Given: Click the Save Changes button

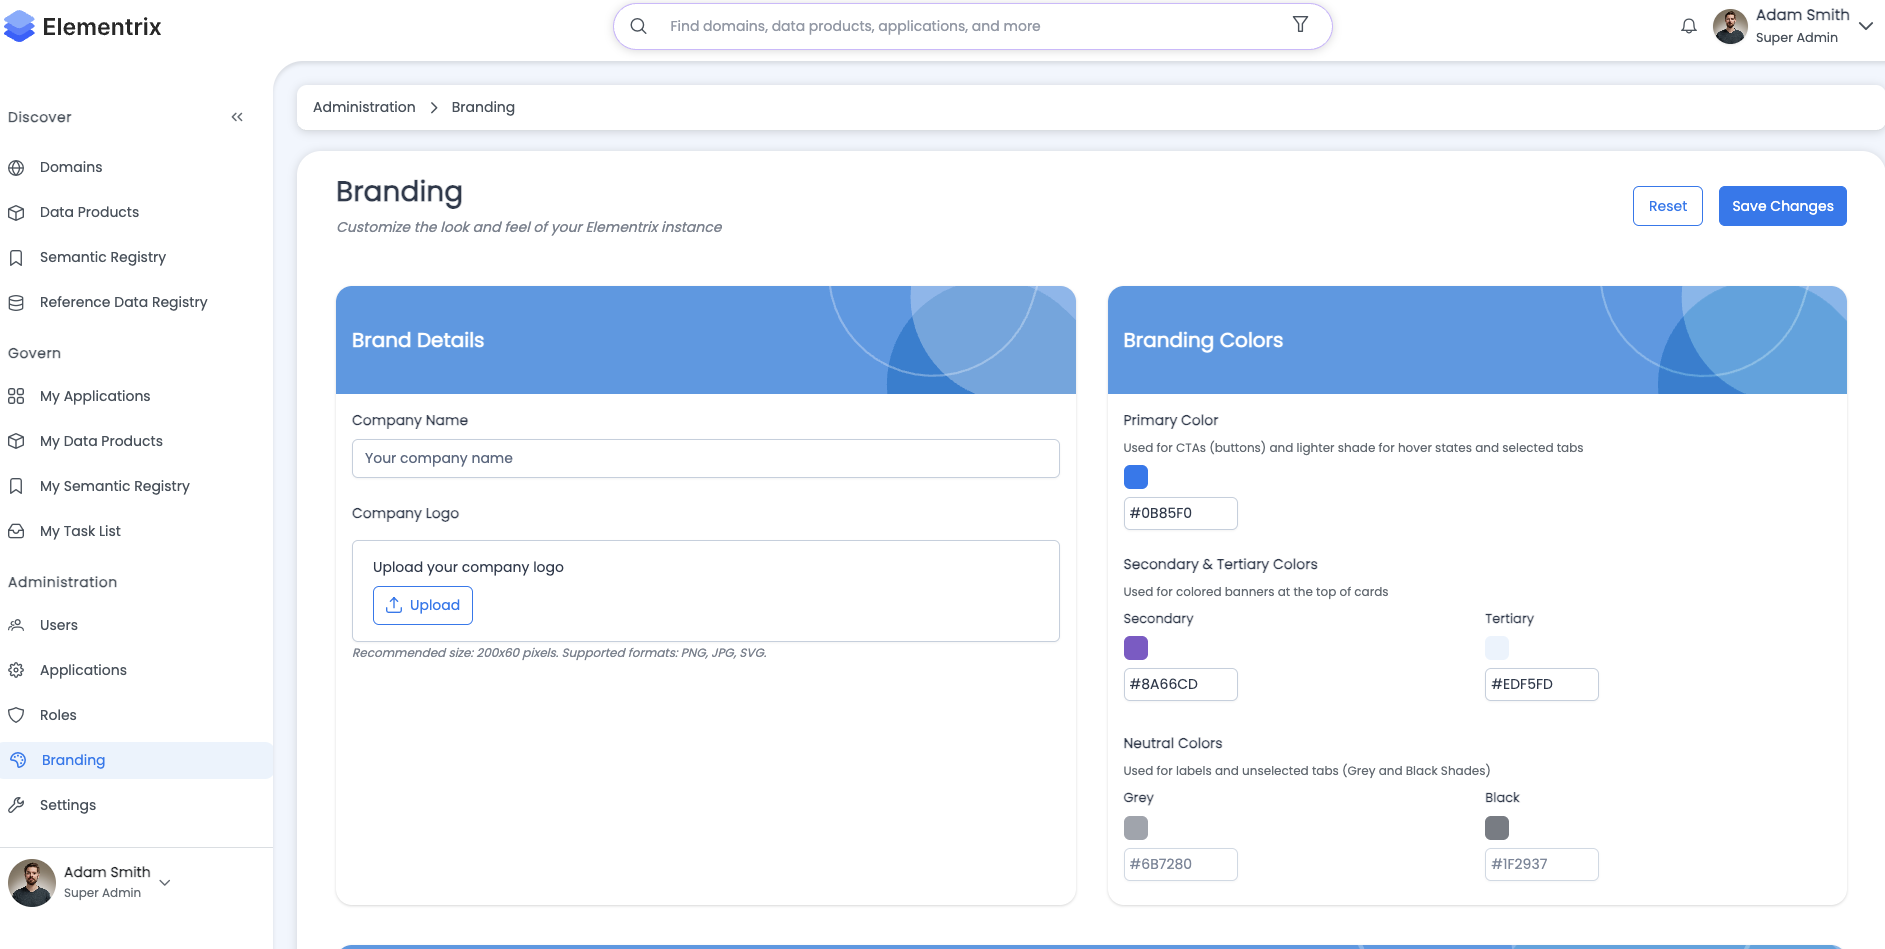Looking at the screenshot, I should pyautogui.click(x=1782, y=206).
